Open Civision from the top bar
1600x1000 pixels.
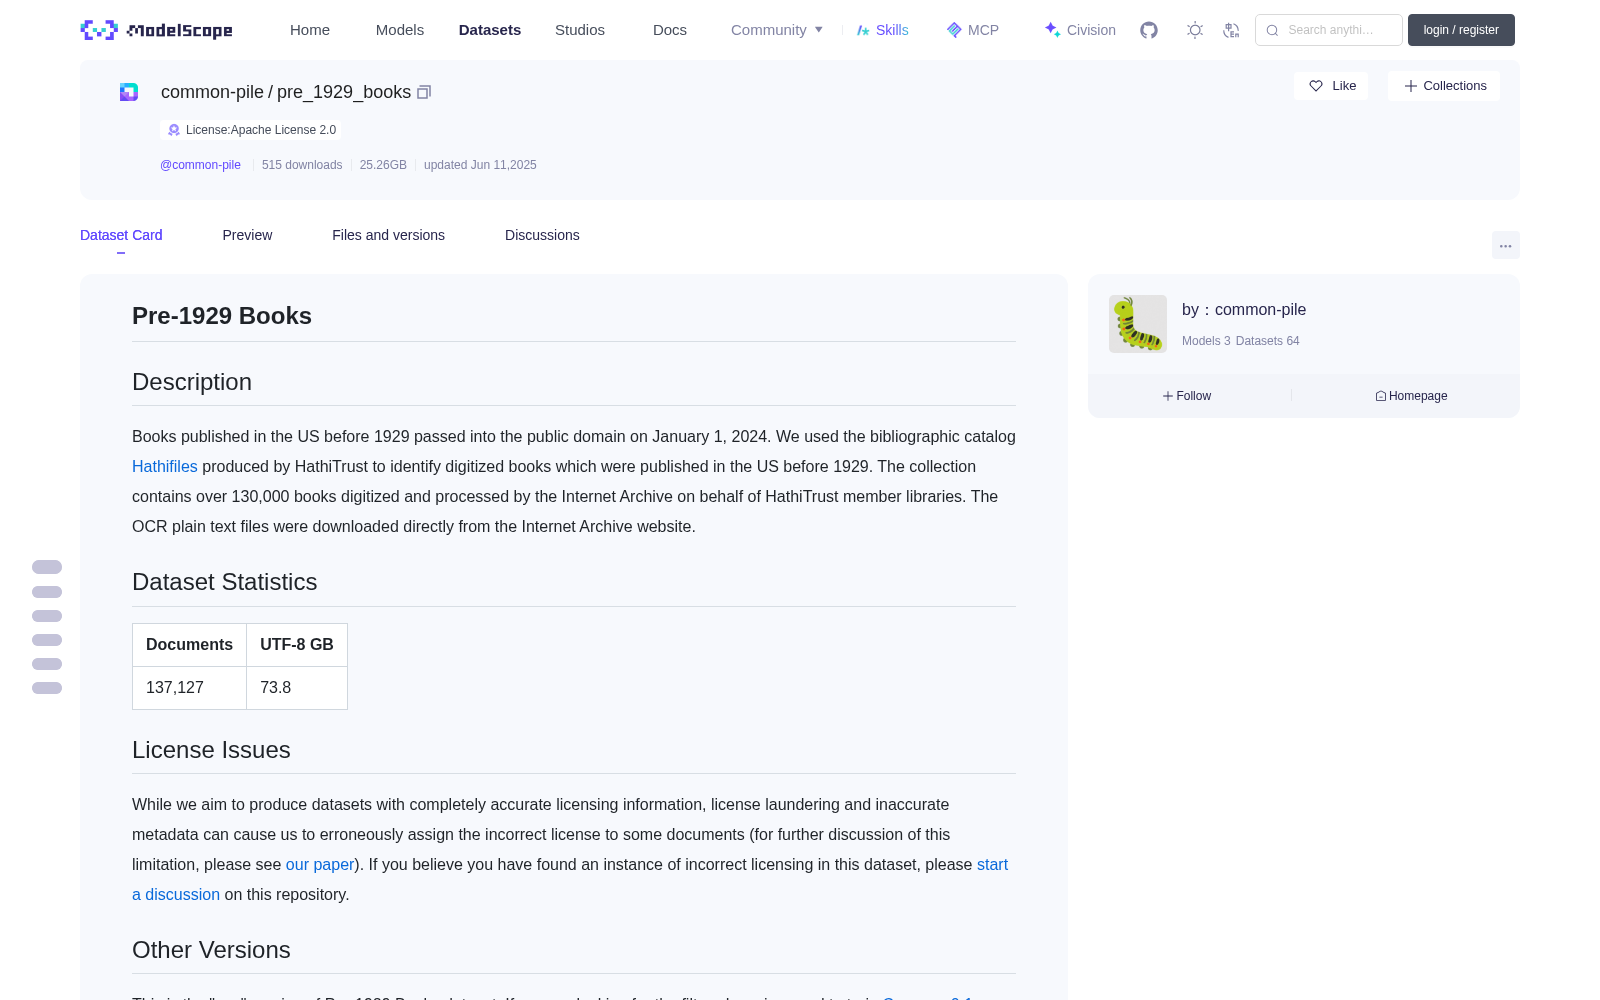pyautogui.click(x=1080, y=30)
